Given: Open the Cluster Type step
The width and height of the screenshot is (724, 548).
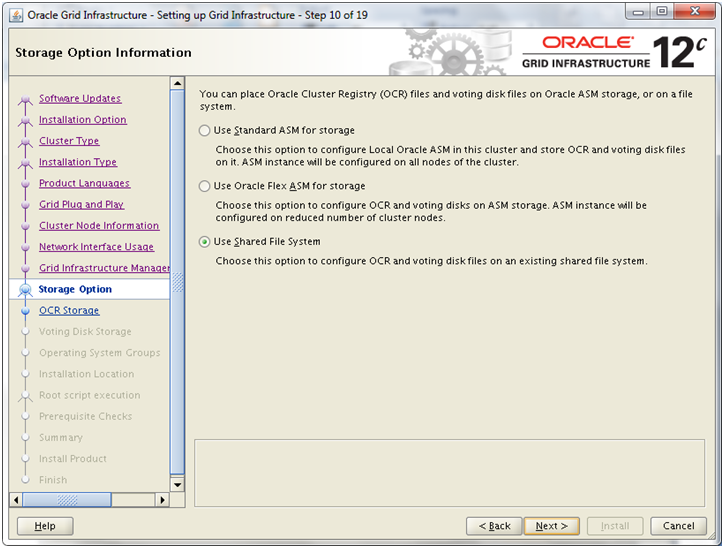Looking at the screenshot, I should [x=69, y=141].
